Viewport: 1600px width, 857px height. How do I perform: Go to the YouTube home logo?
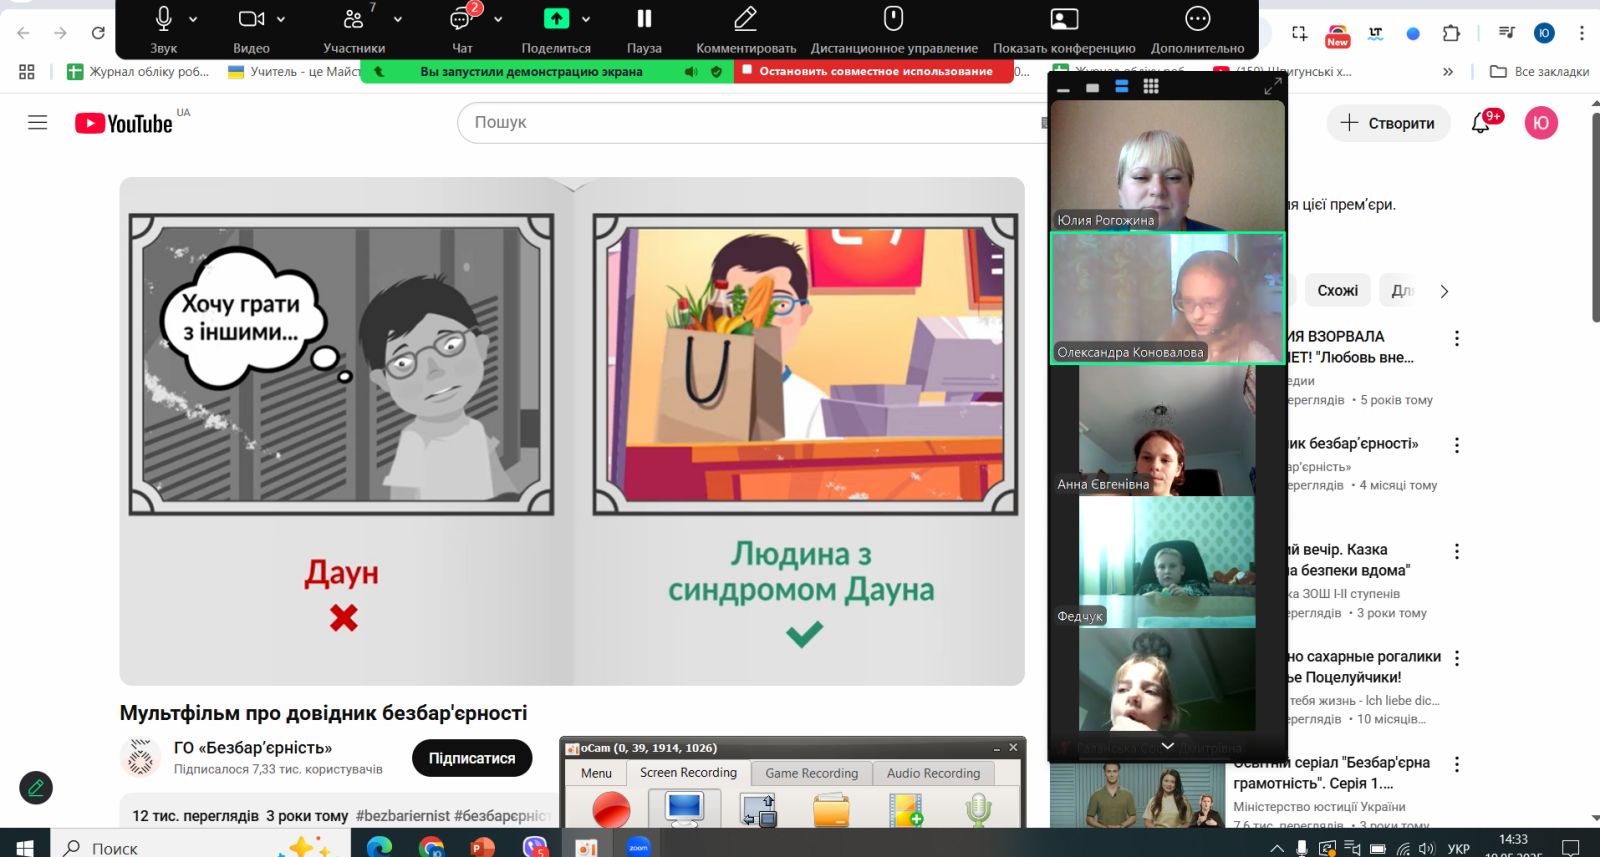(125, 123)
